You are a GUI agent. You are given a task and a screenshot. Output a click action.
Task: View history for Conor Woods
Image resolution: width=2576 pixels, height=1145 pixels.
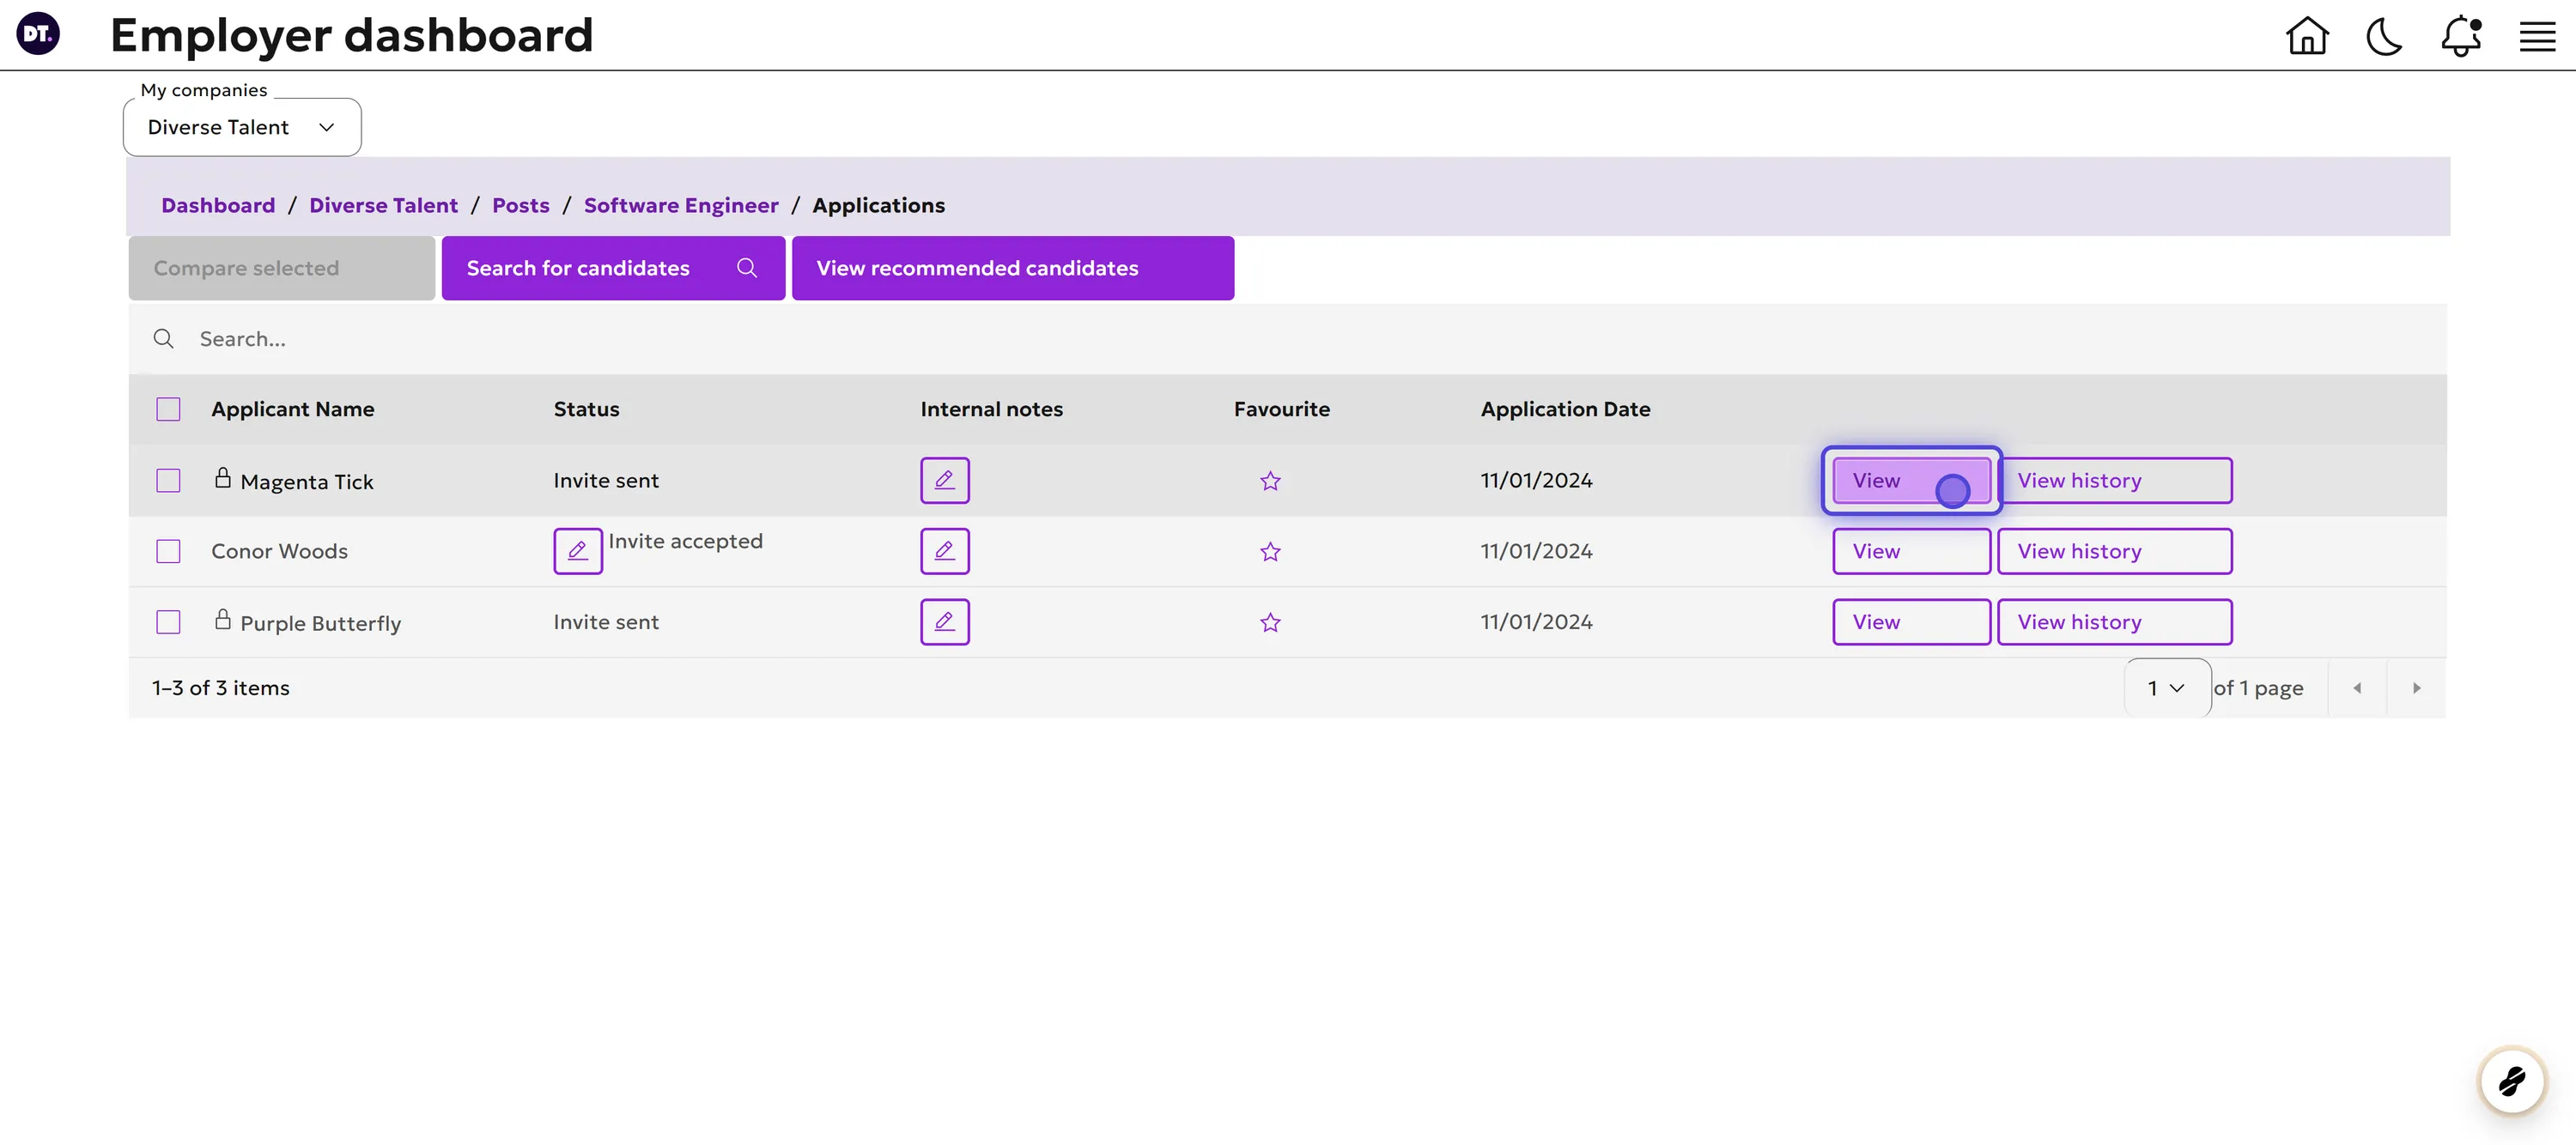point(2114,551)
